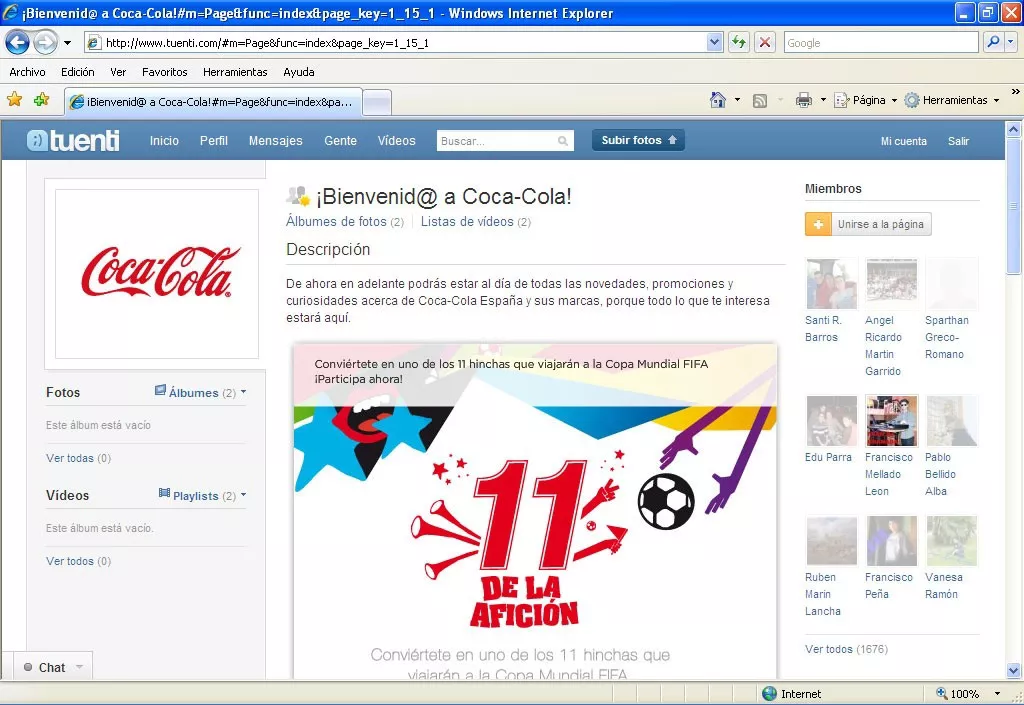1024x705 pixels.
Task: Click the Buscar search field
Action: (x=505, y=140)
